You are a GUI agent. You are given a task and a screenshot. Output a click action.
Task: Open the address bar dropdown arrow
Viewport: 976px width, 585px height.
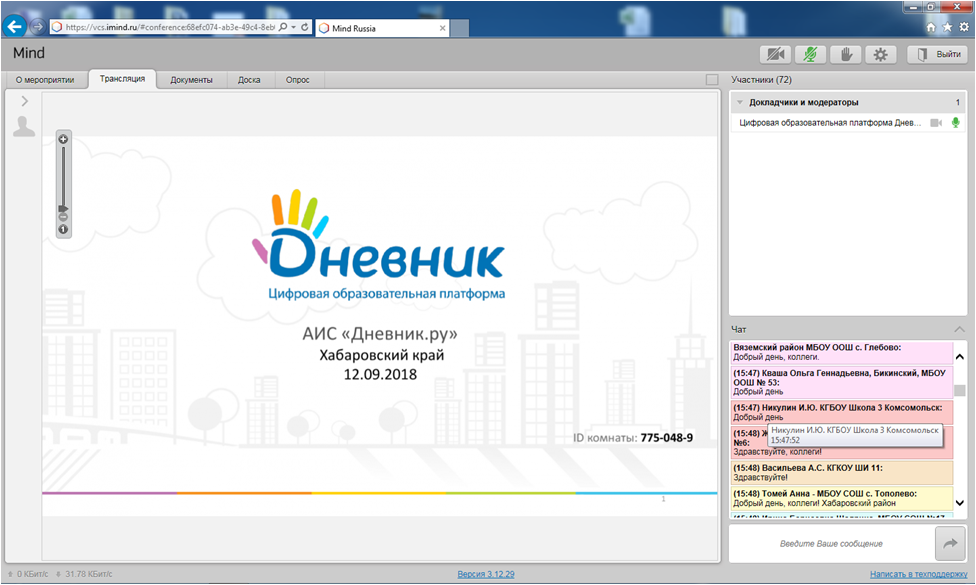pos(294,27)
